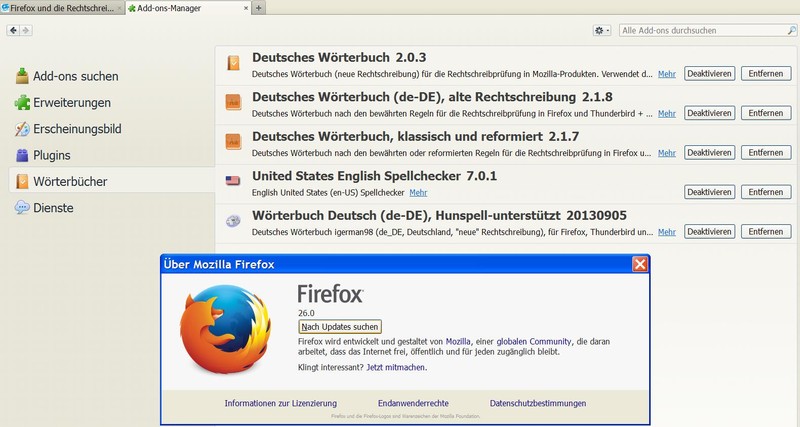This screenshot has width=800, height=427.
Task: Close the Über Mozilla Firefox dialog
Action: click(x=639, y=264)
